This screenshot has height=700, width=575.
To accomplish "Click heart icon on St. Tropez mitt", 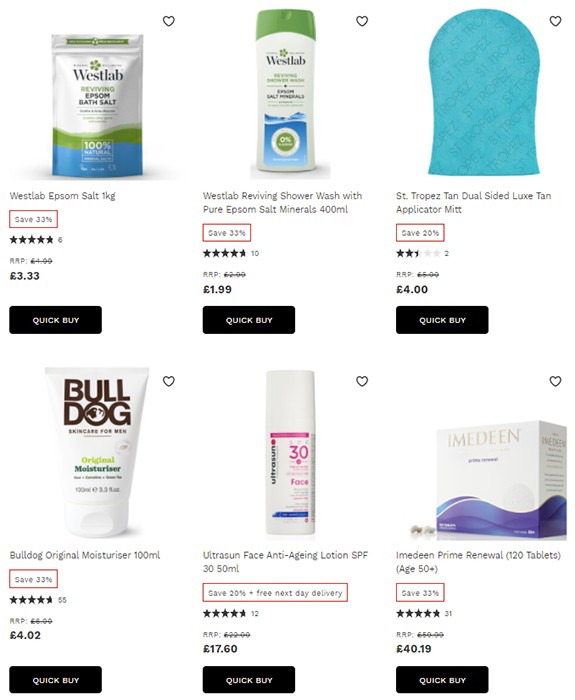I will pos(555,21).
